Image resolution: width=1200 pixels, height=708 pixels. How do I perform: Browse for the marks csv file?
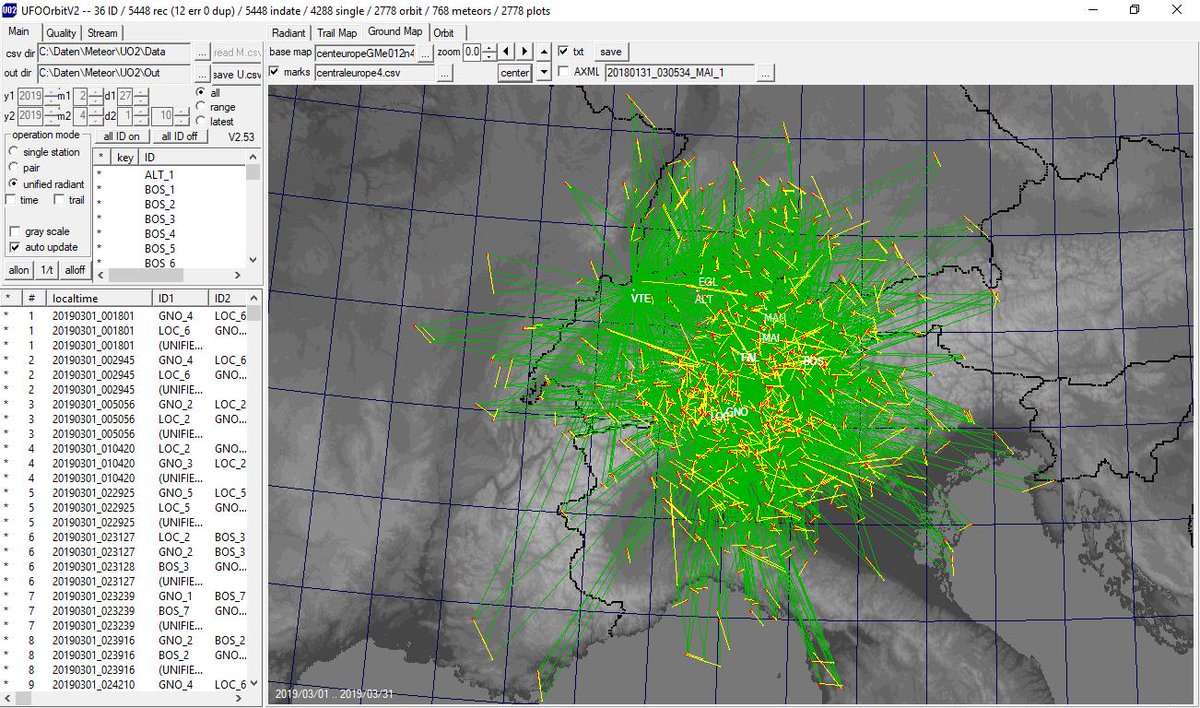tap(445, 72)
